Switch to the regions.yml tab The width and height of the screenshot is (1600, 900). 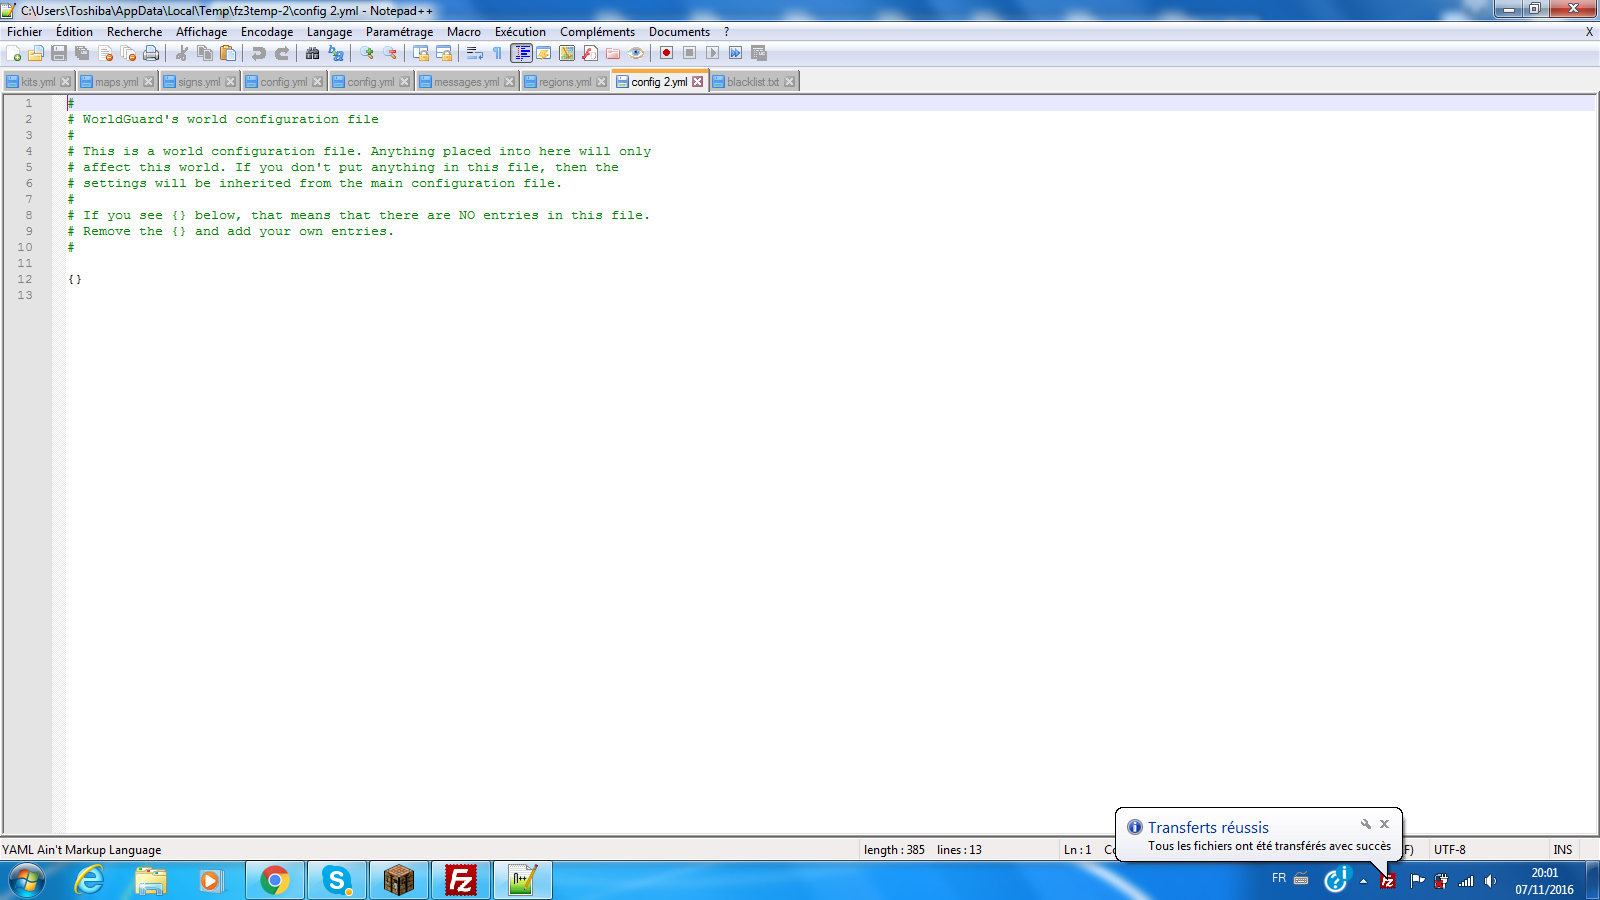pos(565,82)
